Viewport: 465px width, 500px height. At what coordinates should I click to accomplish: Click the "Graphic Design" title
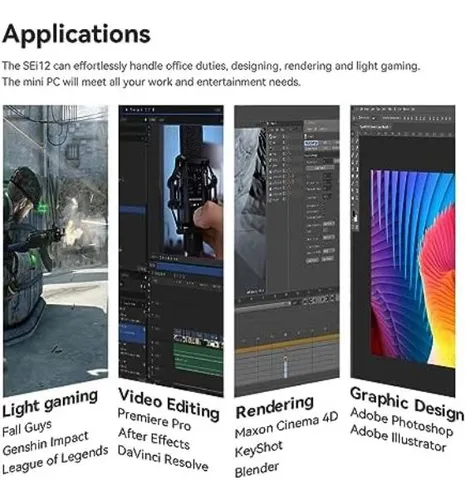coord(407,404)
